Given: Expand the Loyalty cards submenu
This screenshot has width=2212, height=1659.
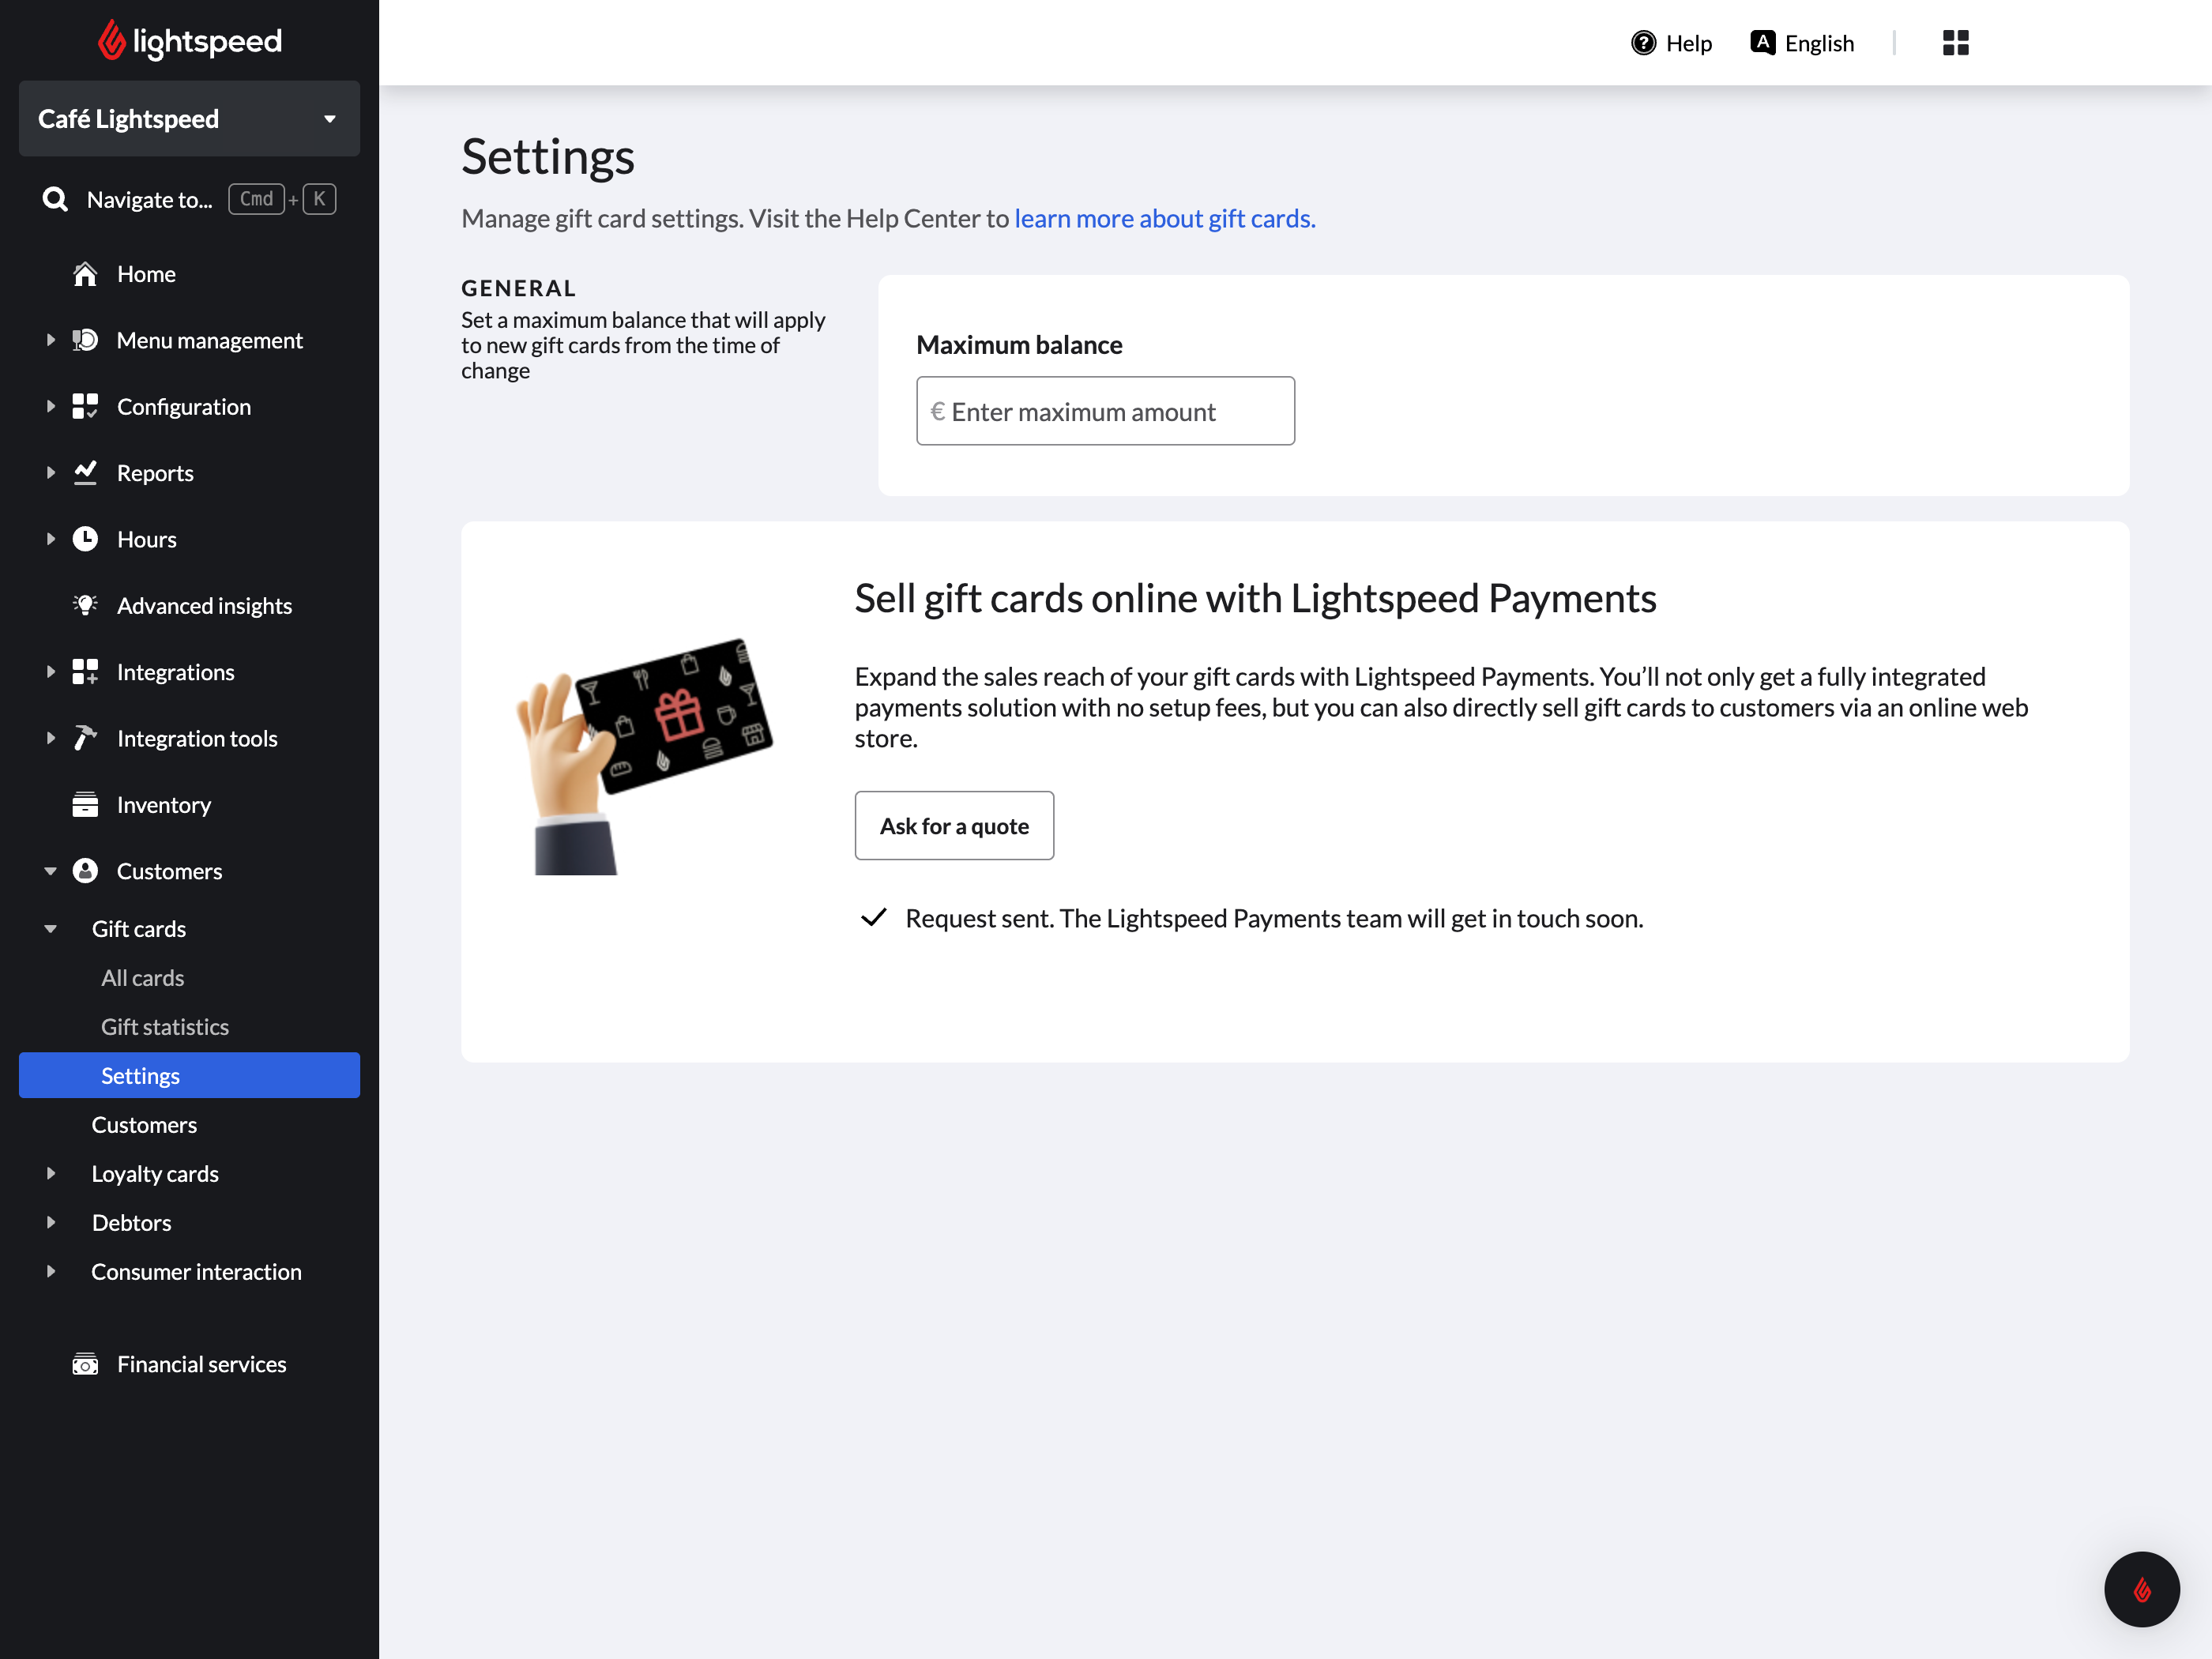Looking at the screenshot, I should point(50,1173).
